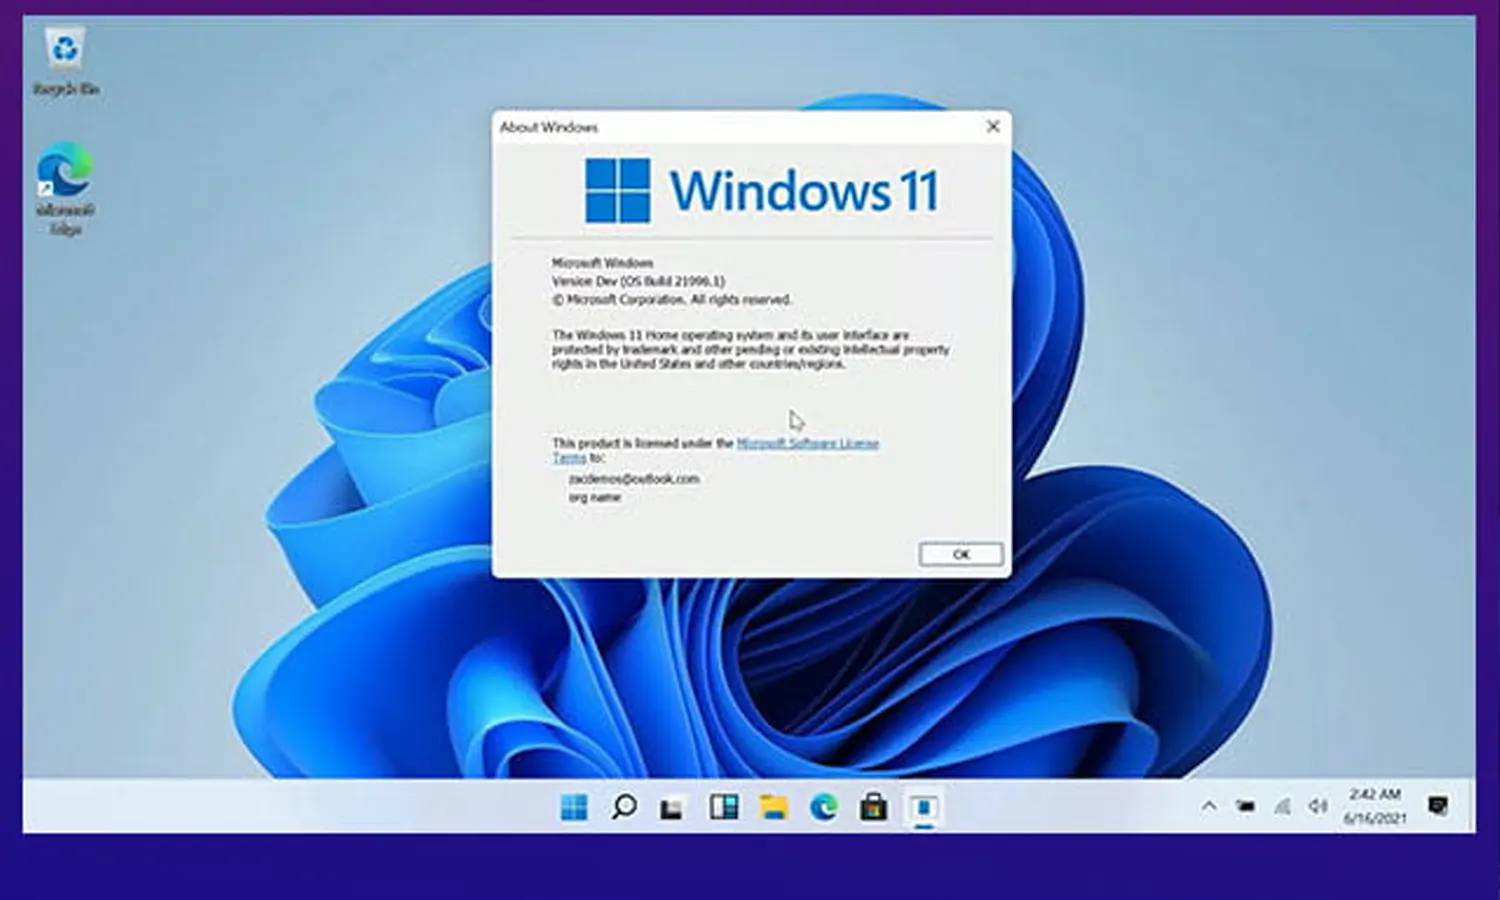1500x900 pixels.
Task: Open the clock showing 2:42 AM
Action: (x=1375, y=806)
